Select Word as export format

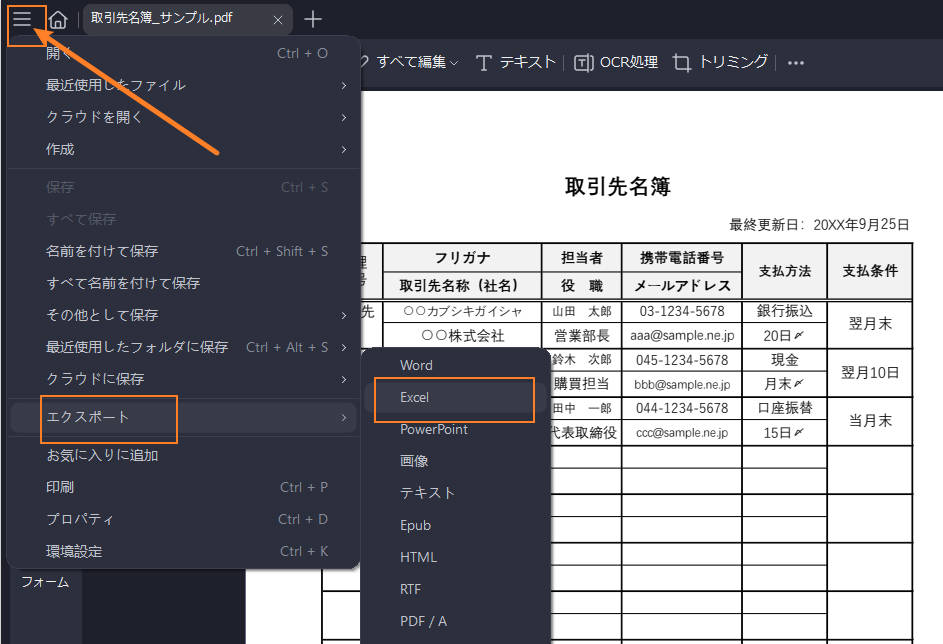tap(415, 365)
